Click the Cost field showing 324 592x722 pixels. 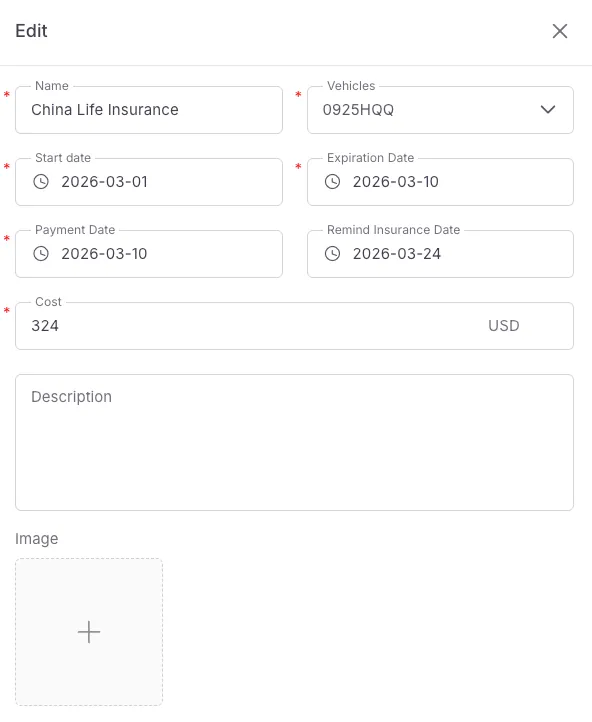(x=294, y=326)
